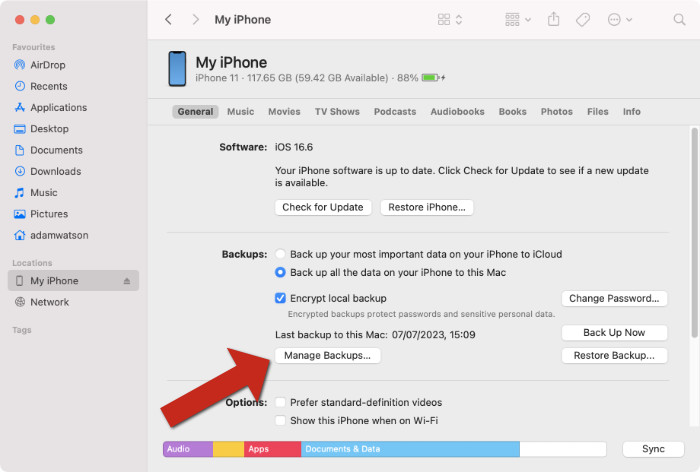The width and height of the screenshot is (700, 472).
Task: Click the yellow storage bar segment
Action: [228, 449]
